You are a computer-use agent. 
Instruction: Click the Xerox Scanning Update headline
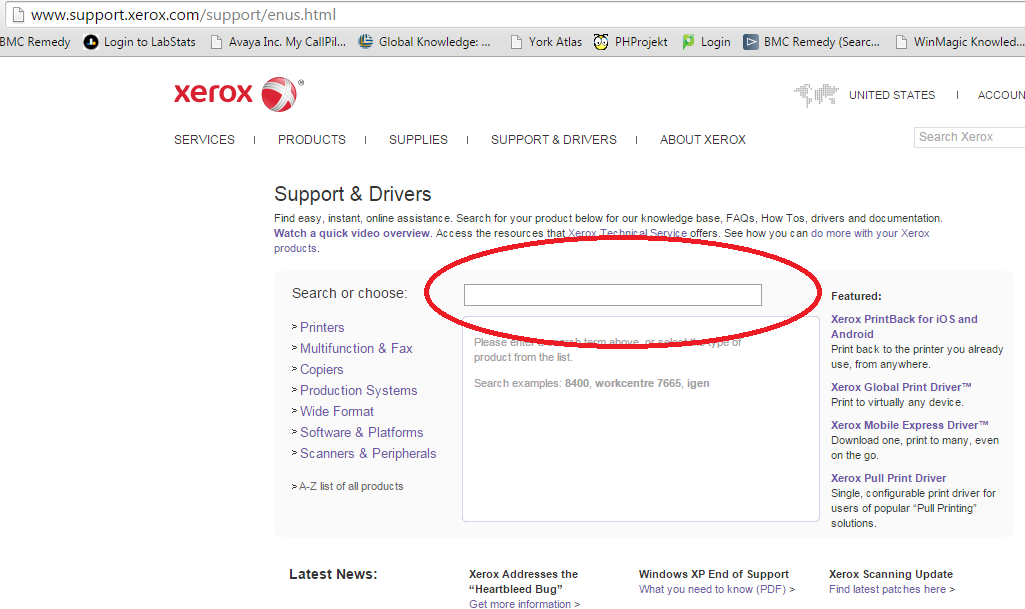tap(891, 574)
